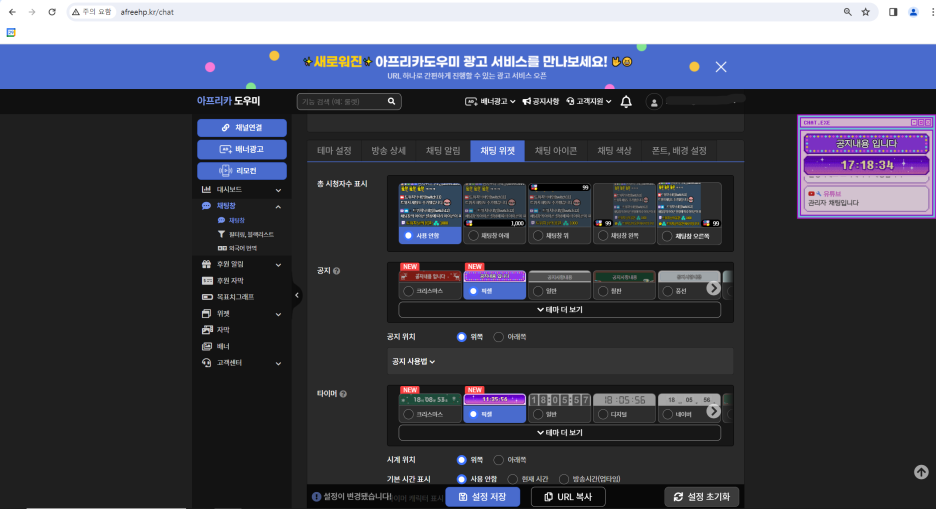Screen dimensions: 936x509
Task: Select 채팅창 아래 viewer count option
Action: (494, 214)
